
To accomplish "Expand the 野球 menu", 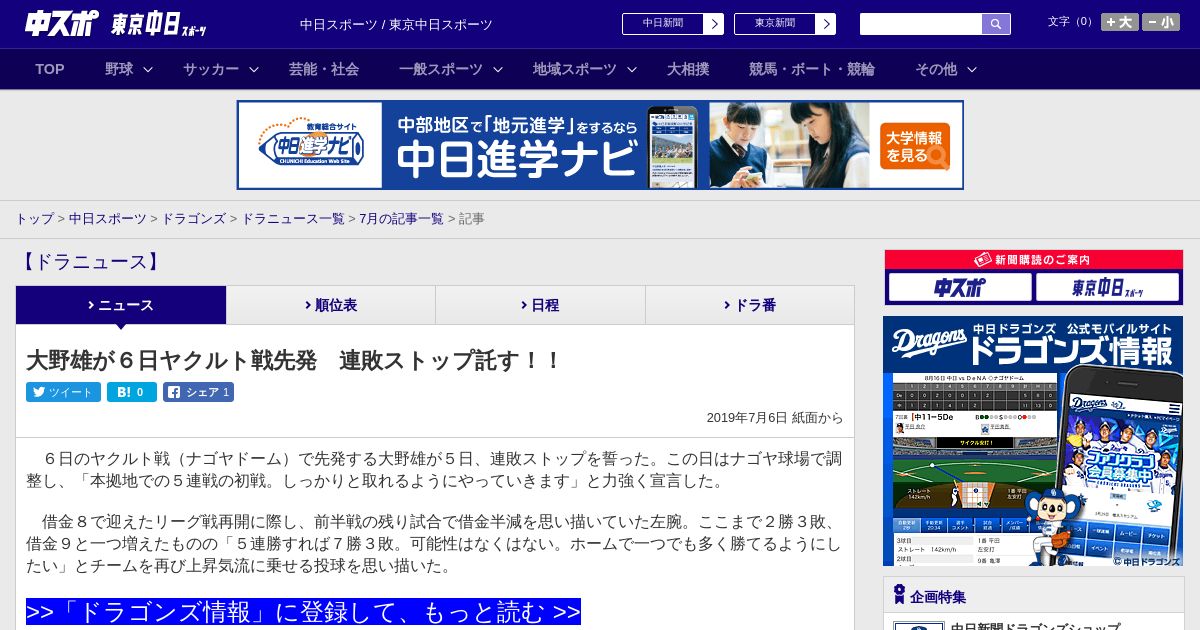I will pyautogui.click(x=129, y=69).
